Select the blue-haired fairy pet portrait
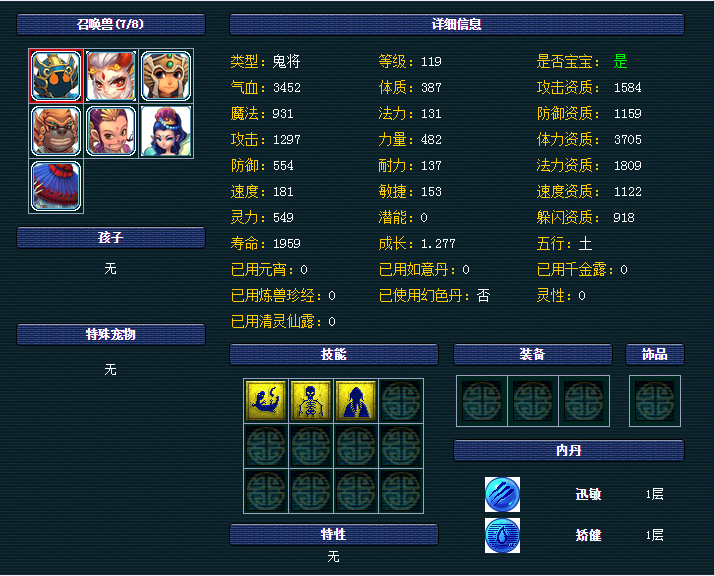Screen dimensions: 714x576 166,131
